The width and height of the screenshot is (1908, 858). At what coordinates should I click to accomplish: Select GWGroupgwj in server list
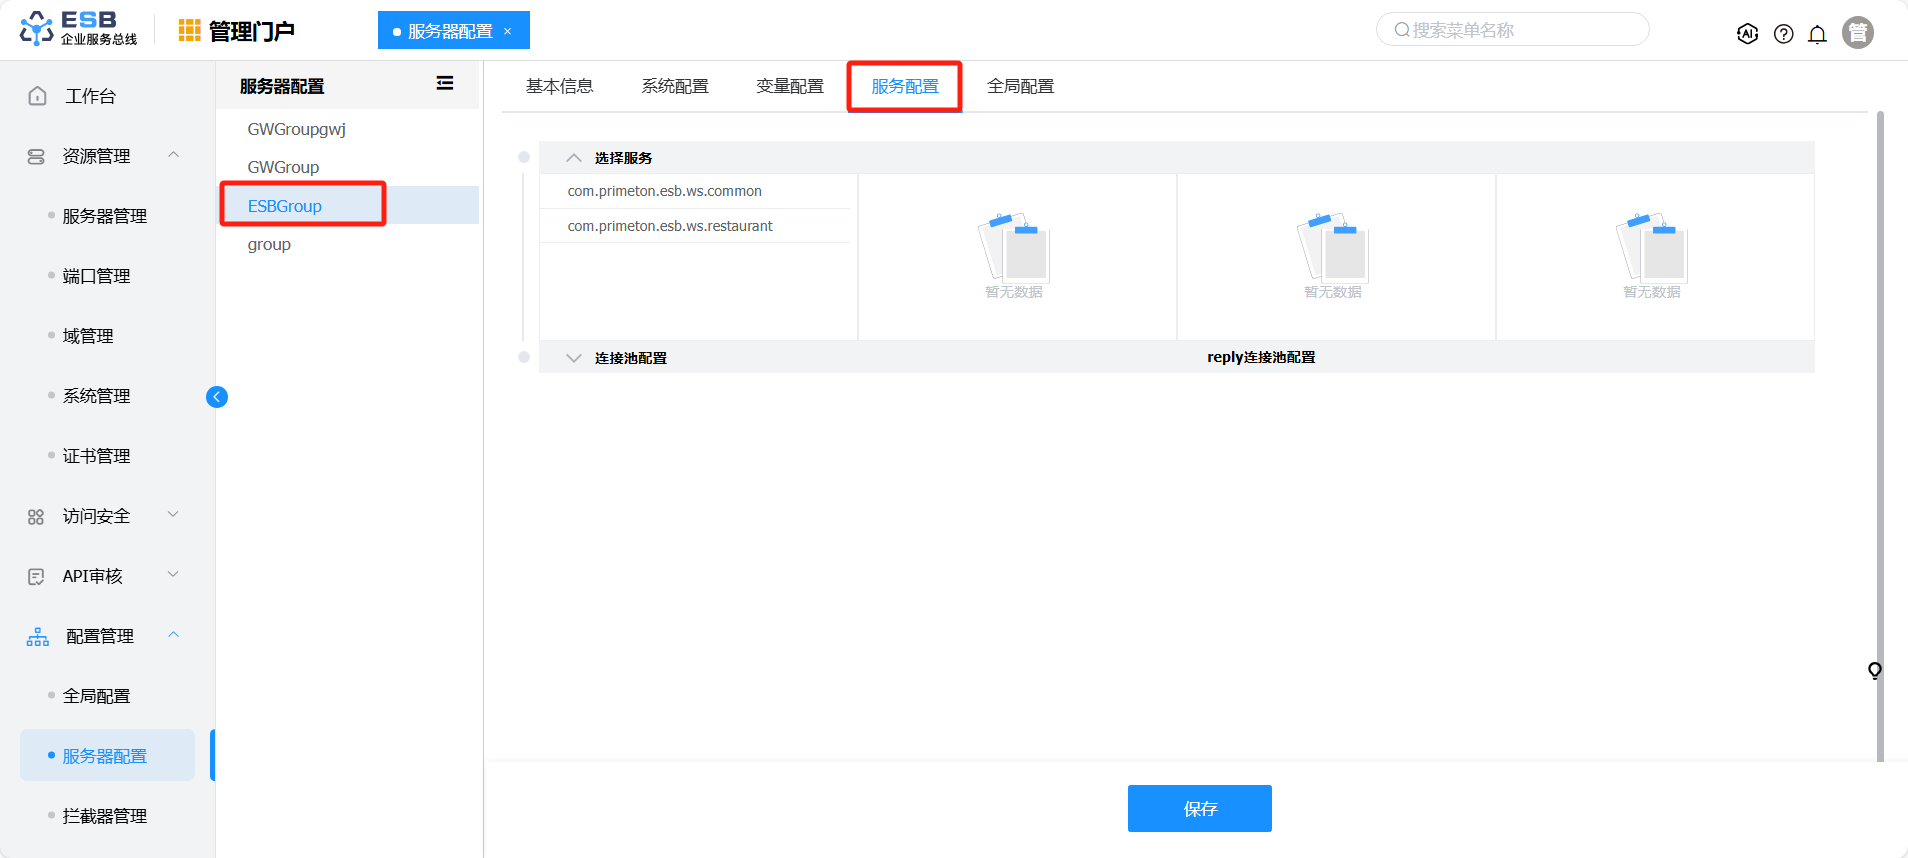click(297, 129)
